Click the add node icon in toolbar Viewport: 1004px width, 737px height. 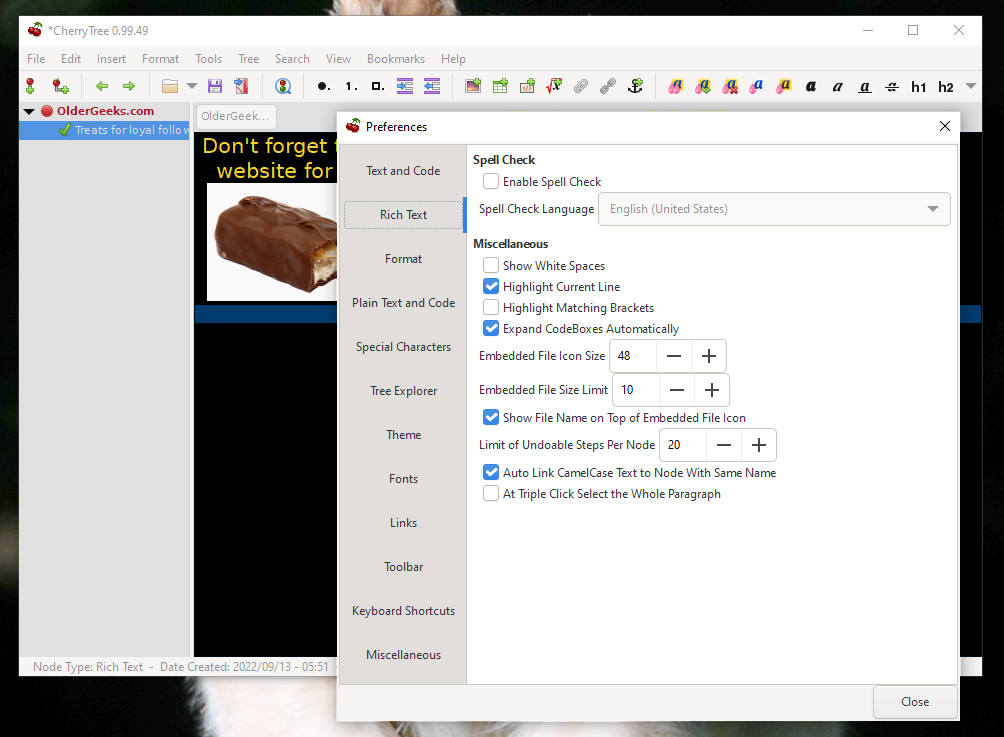pos(30,86)
